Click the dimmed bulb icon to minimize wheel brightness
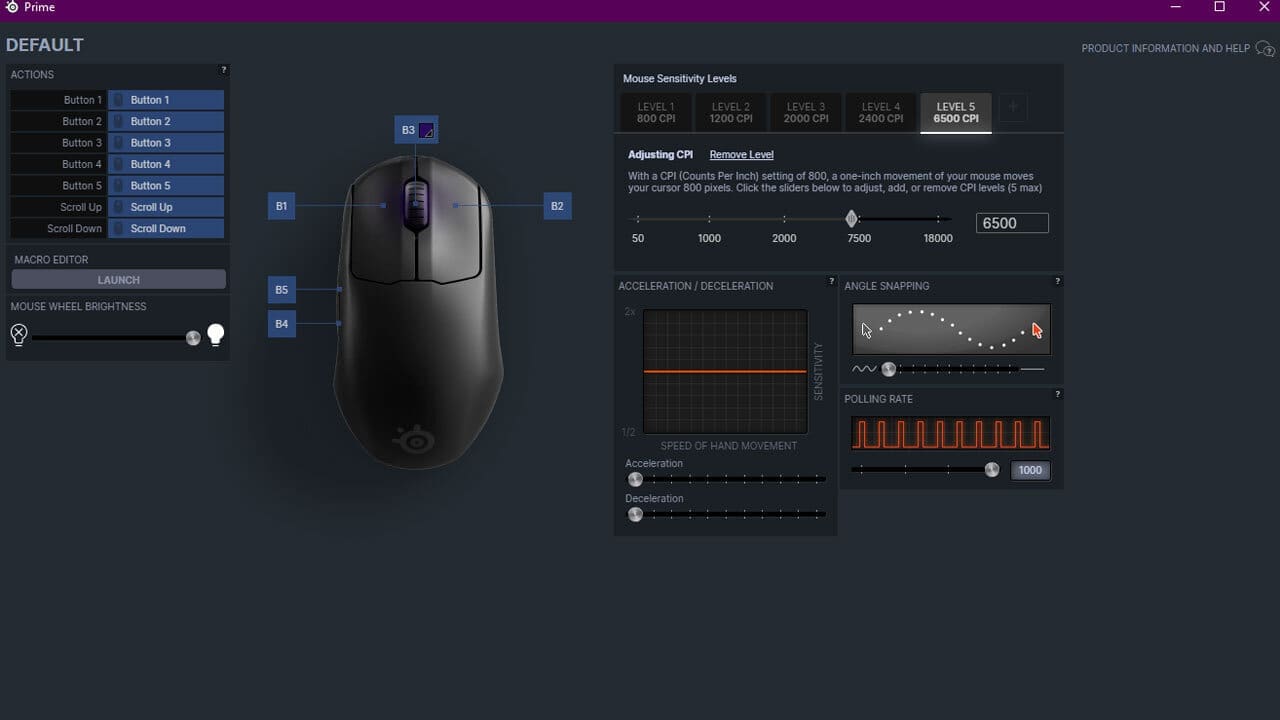Viewport: 1280px width, 720px height. tap(18, 335)
